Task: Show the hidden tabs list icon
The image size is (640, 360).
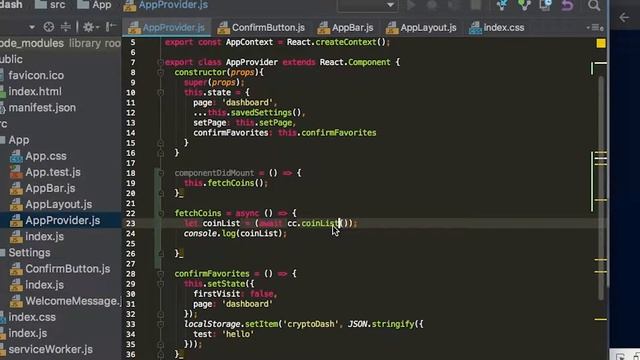Action: click(x=595, y=28)
